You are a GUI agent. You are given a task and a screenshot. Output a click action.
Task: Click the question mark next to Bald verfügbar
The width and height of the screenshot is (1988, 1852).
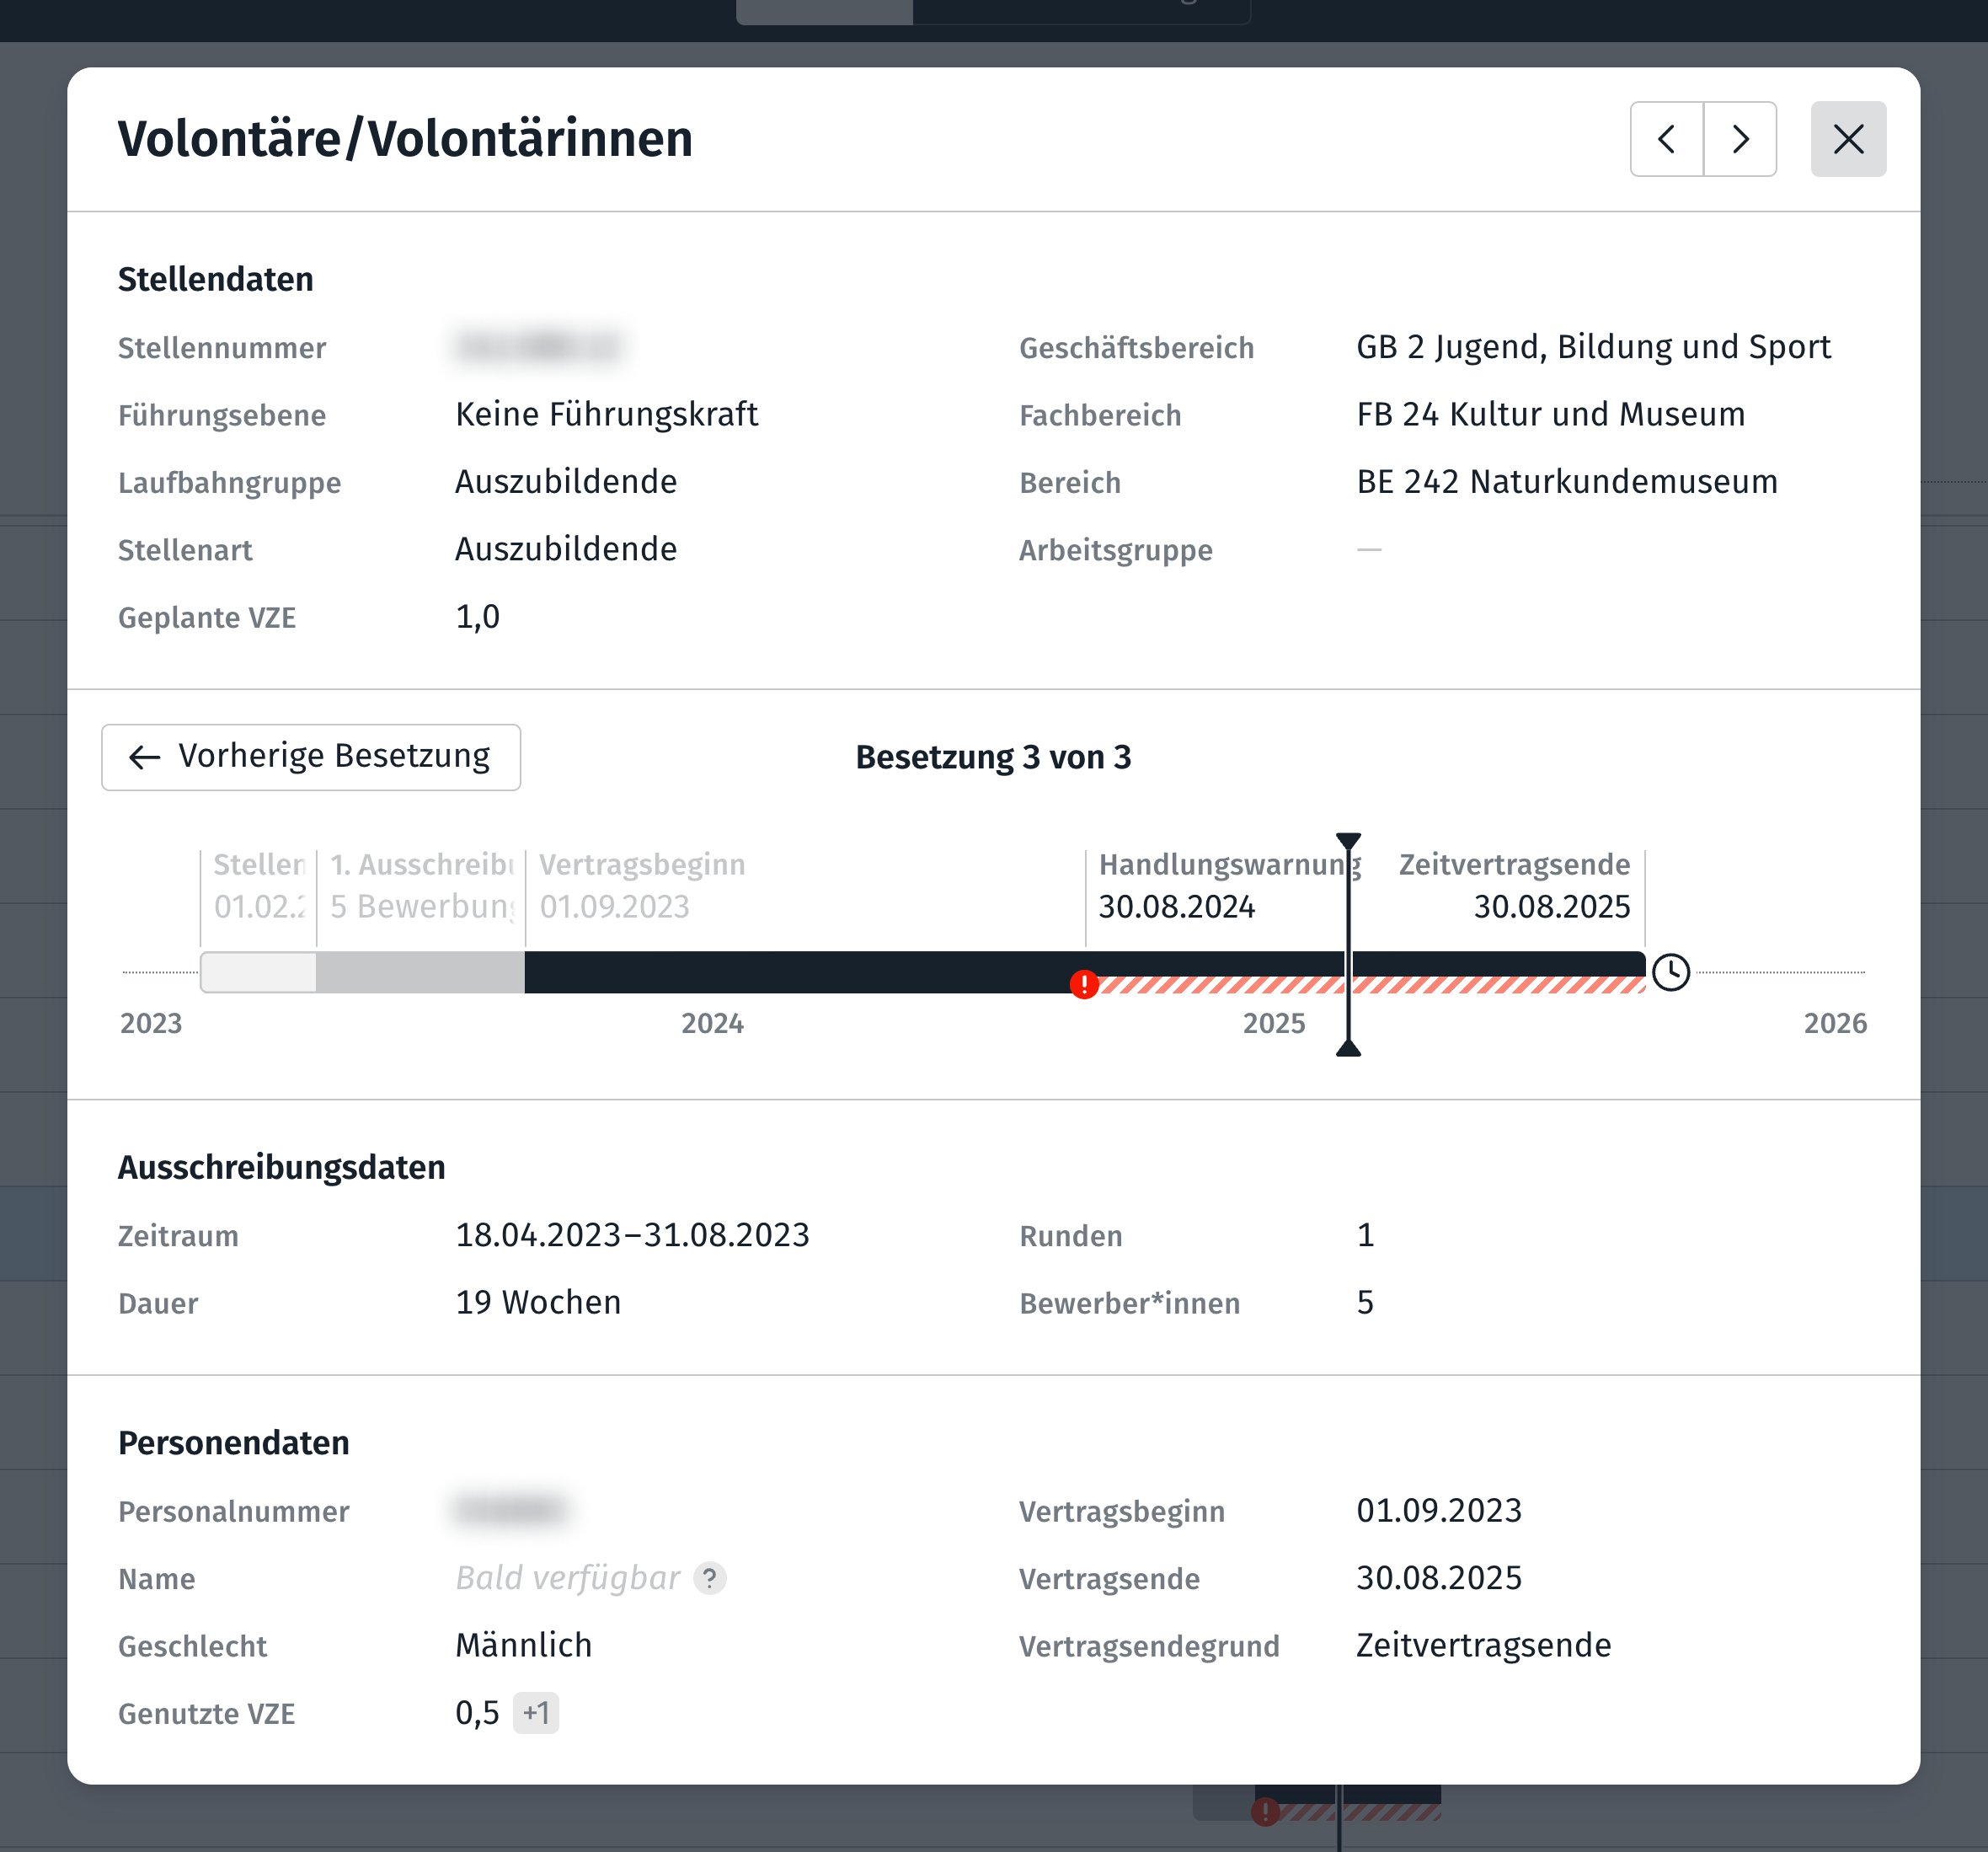(710, 1578)
